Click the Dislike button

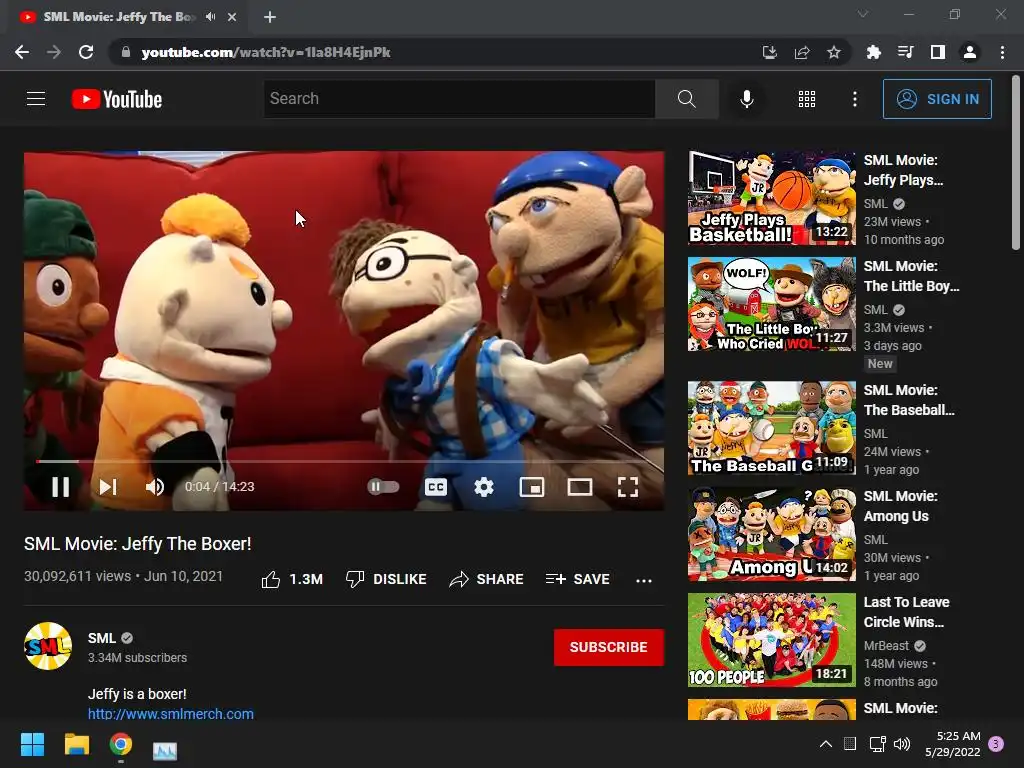click(386, 579)
